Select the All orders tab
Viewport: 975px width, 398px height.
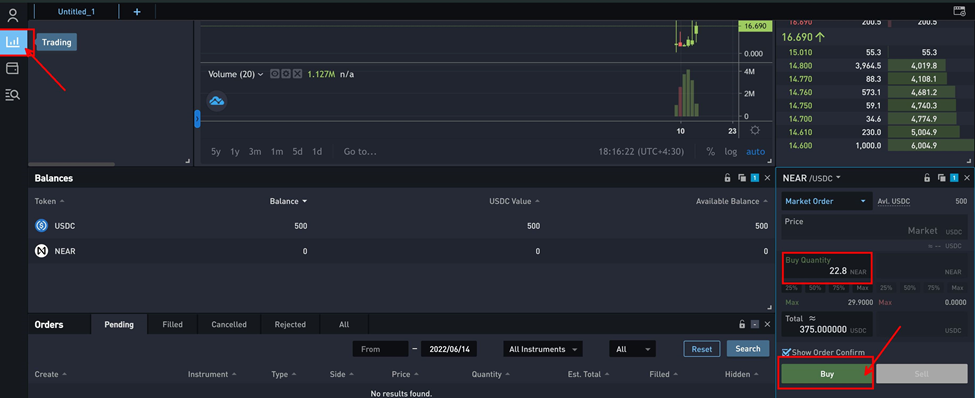click(x=344, y=325)
